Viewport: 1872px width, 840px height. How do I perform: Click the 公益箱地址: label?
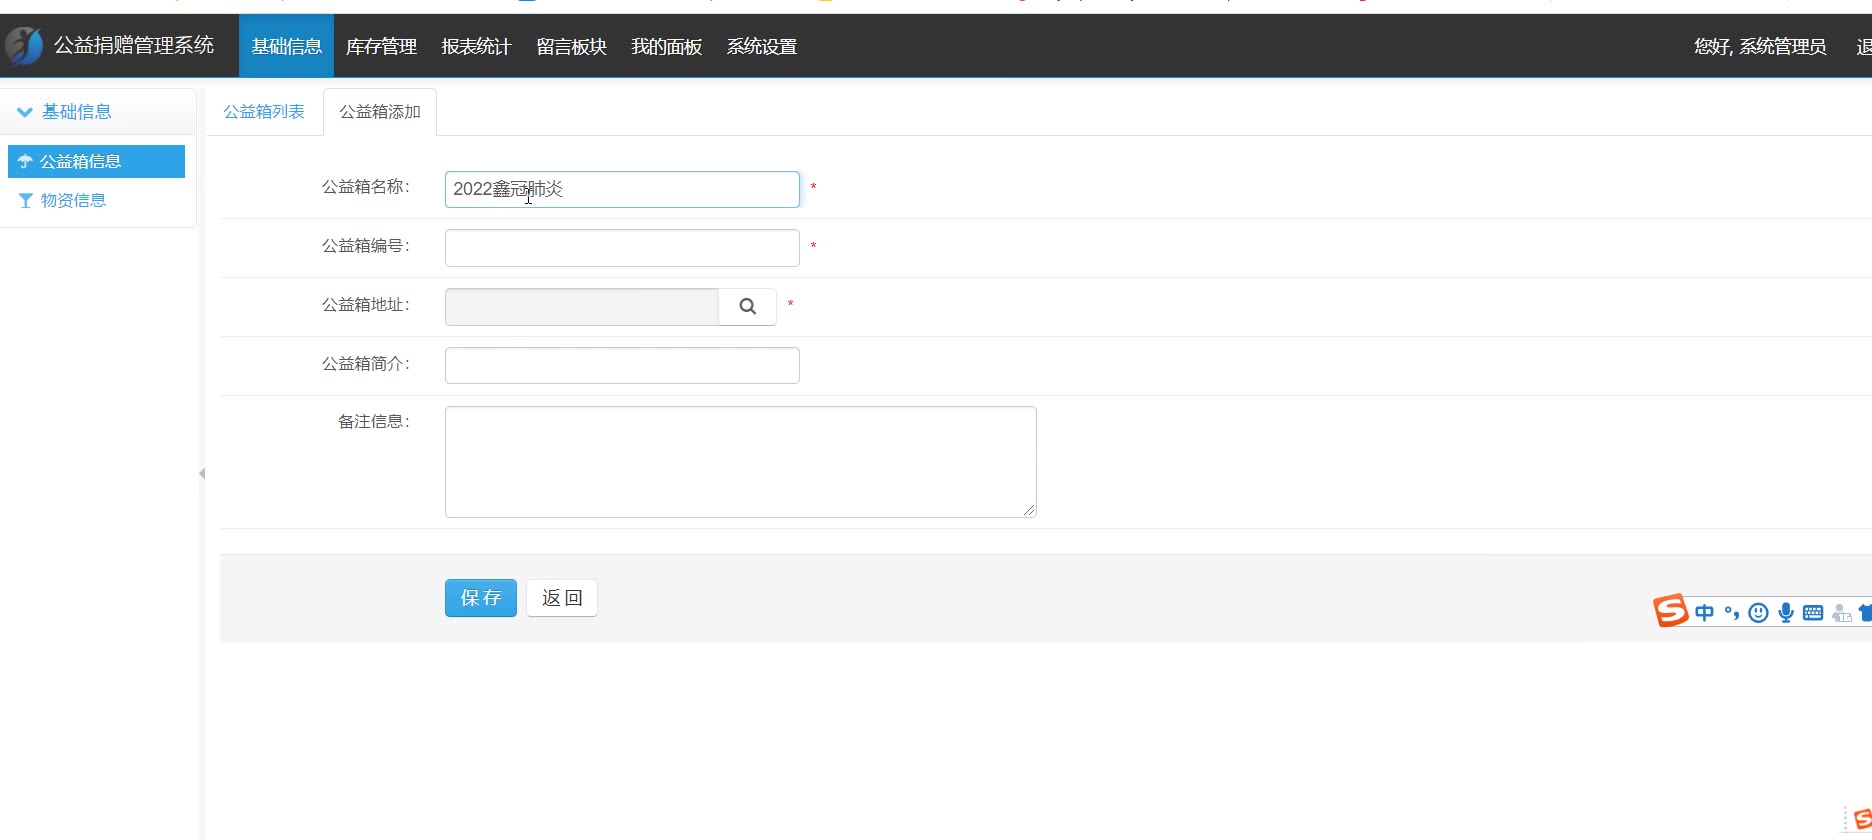(366, 305)
